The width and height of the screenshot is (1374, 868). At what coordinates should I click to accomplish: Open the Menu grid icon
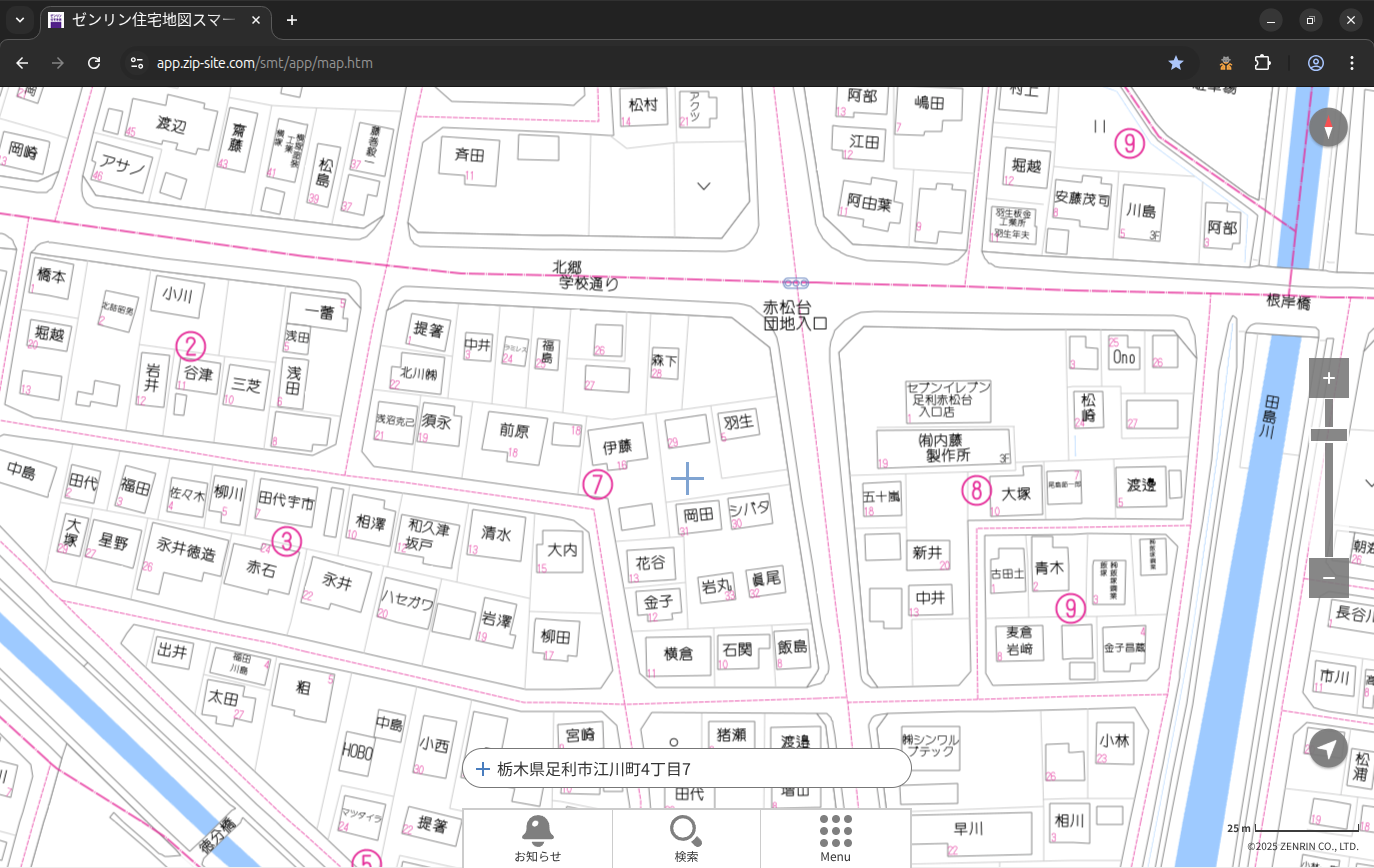point(835,838)
